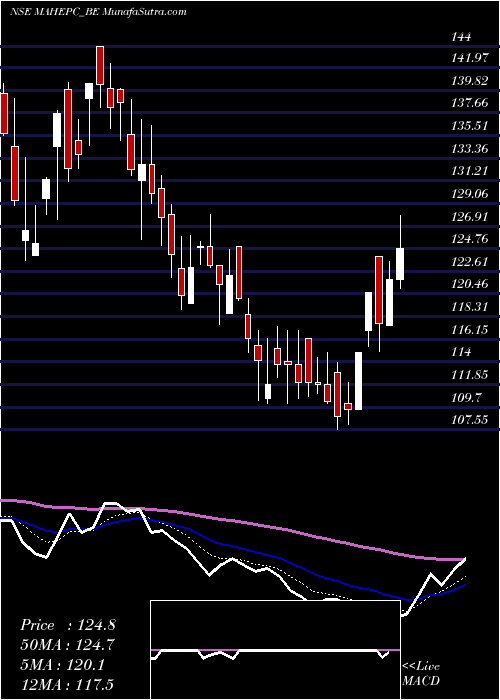Select the 131.21 price axis label
The height and width of the screenshot is (700, 500).
tap(471, 171)
